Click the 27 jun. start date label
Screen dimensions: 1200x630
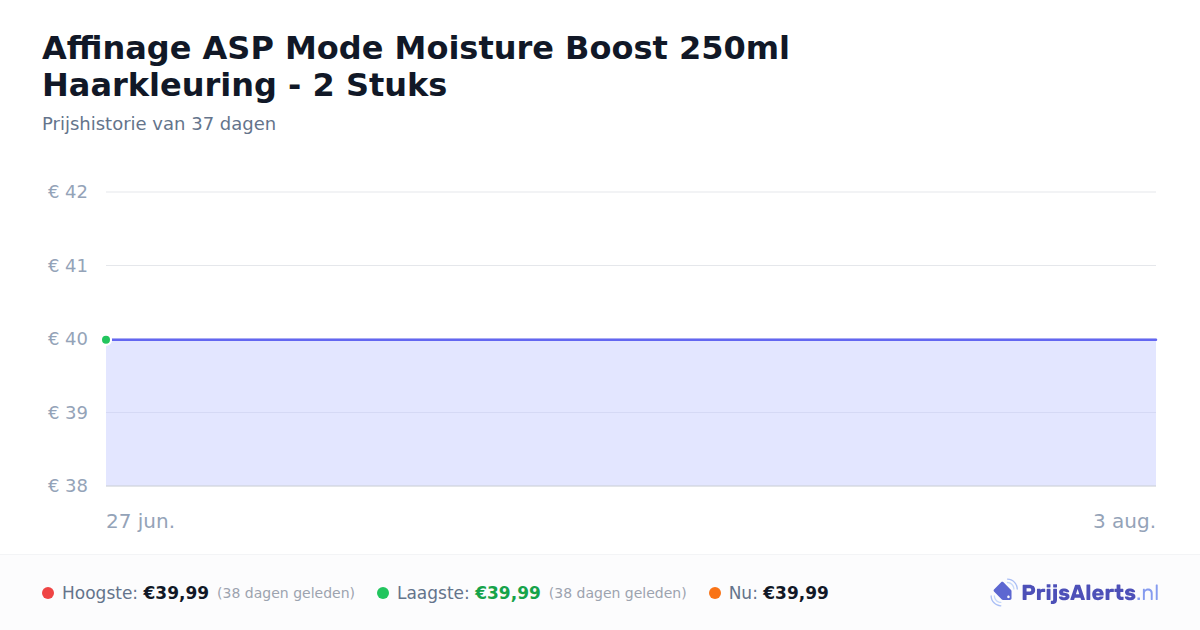pos(141,521)
